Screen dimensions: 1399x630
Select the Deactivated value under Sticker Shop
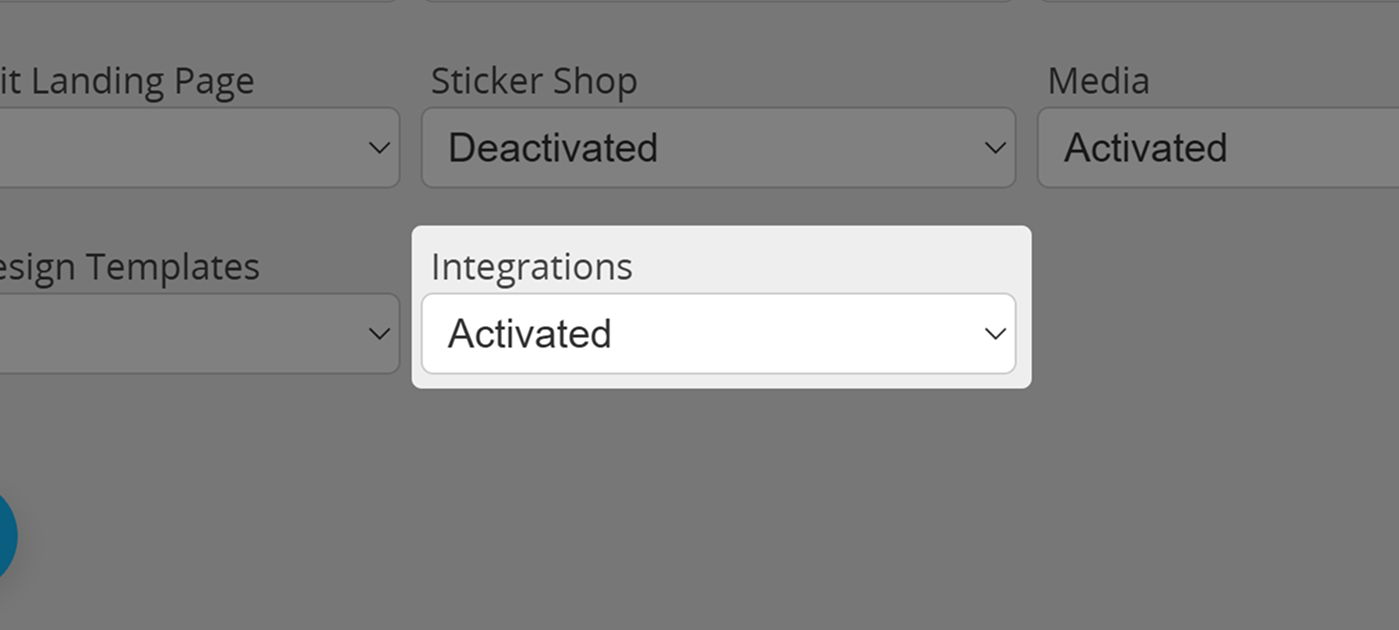[553, 147]
